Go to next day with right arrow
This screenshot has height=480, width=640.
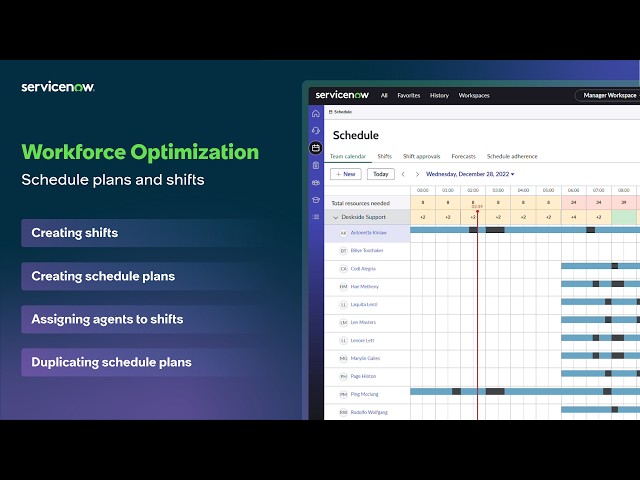click(x=417, y=174)
